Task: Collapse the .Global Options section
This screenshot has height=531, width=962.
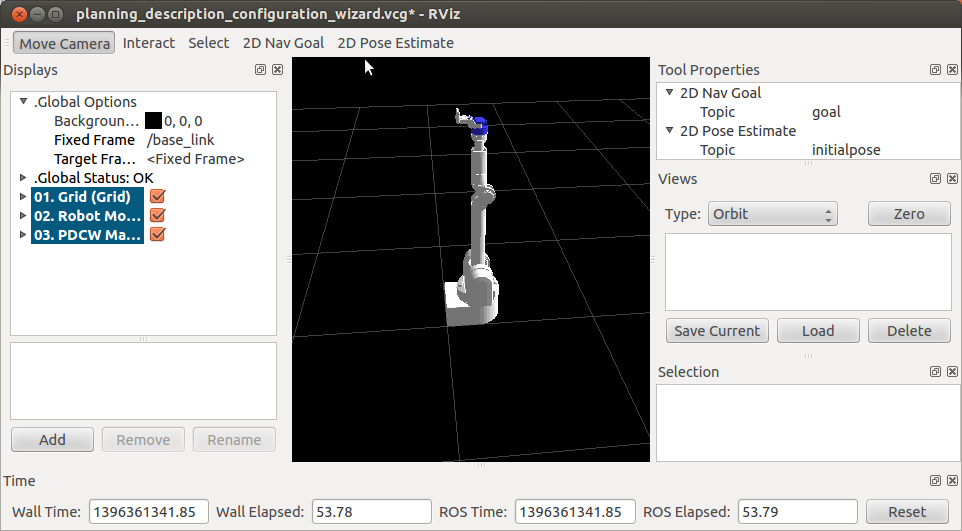Action: (x=24, y=102)
